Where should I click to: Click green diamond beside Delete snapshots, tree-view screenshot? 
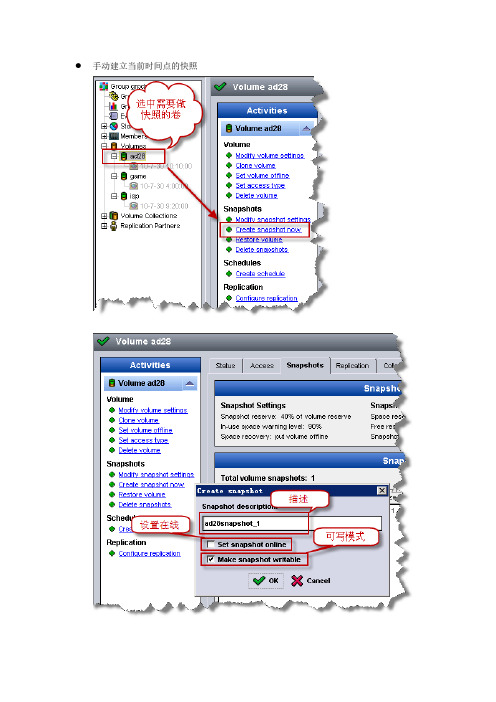click(x=229, y=249)
